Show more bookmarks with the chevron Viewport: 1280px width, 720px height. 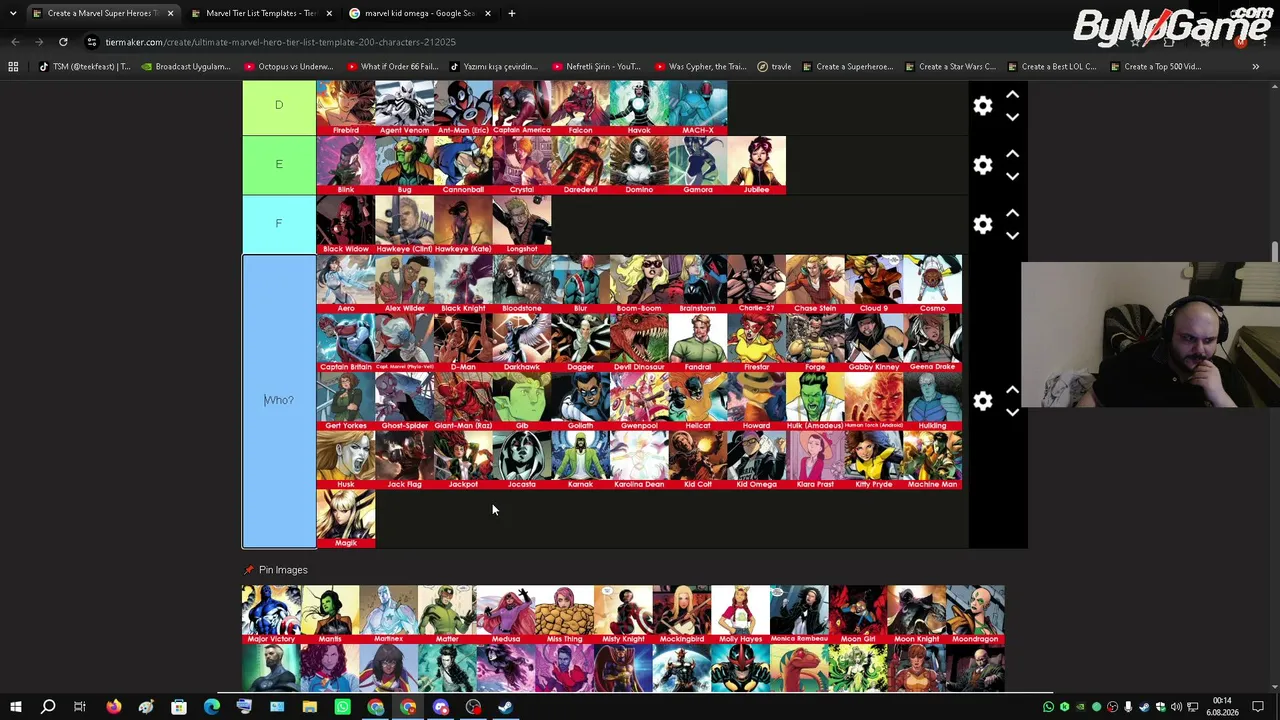pyautogui.click(x=1255, y=67)
